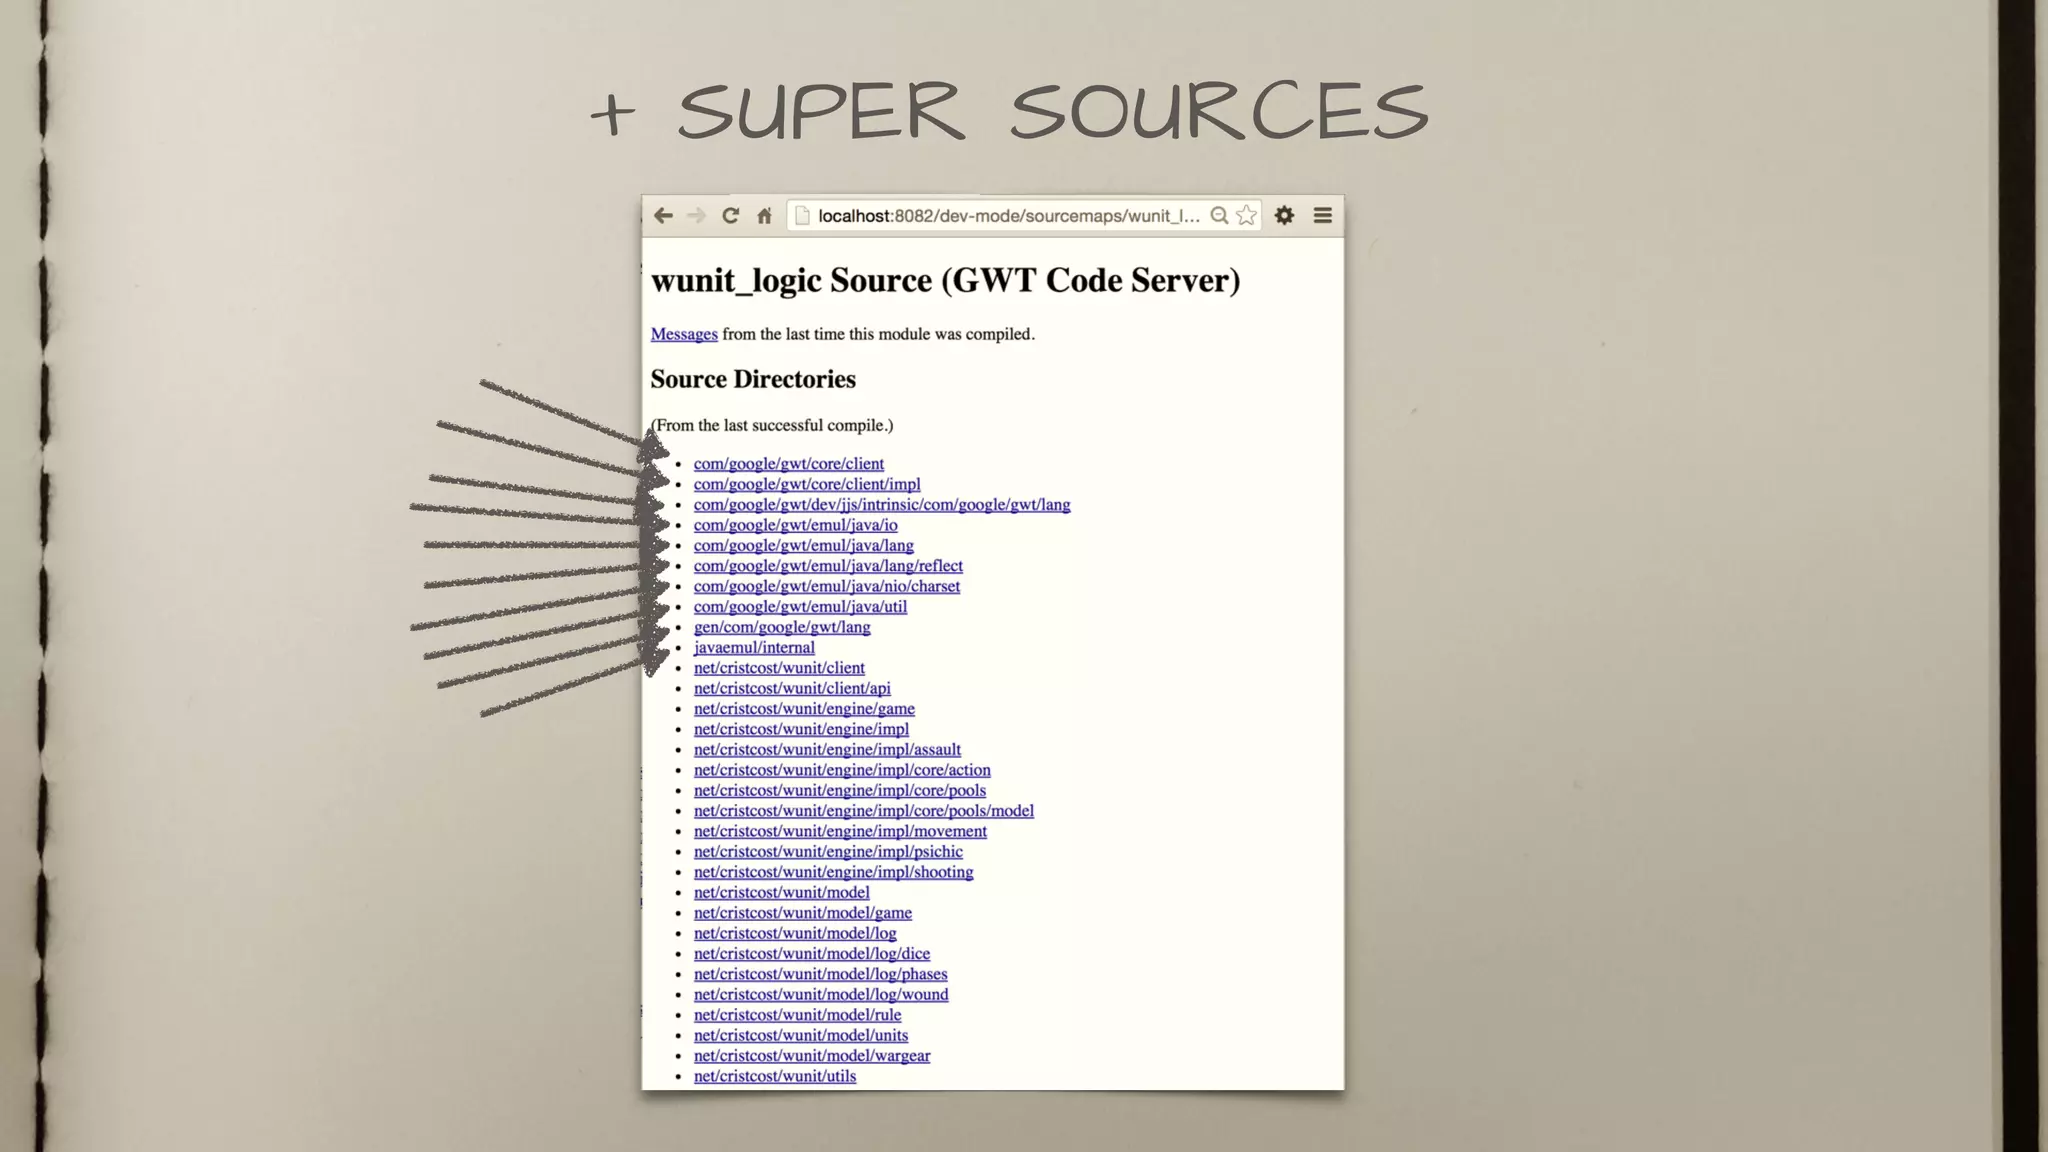The image size is (2048, 1152).
Task: Open net/cristcost/wunit/model link
Action: 782,892
